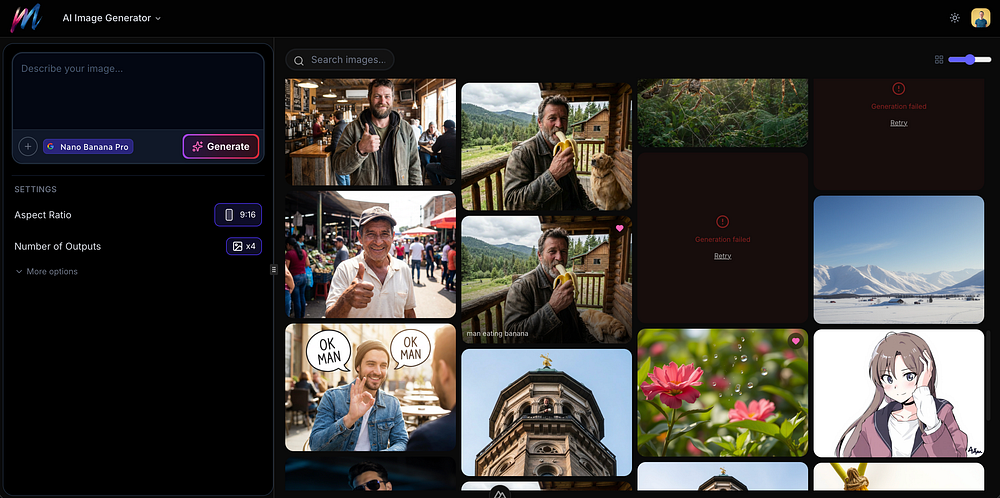The width and height of the screenshot is (1000, 498).
Task: Open the user profile avatar
Action: coord(980,18)
